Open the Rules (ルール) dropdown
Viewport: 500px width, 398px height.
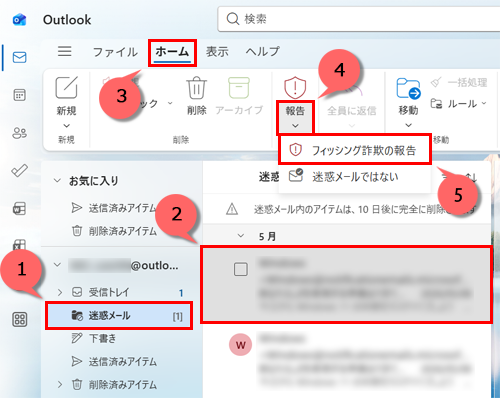(459, 104)
